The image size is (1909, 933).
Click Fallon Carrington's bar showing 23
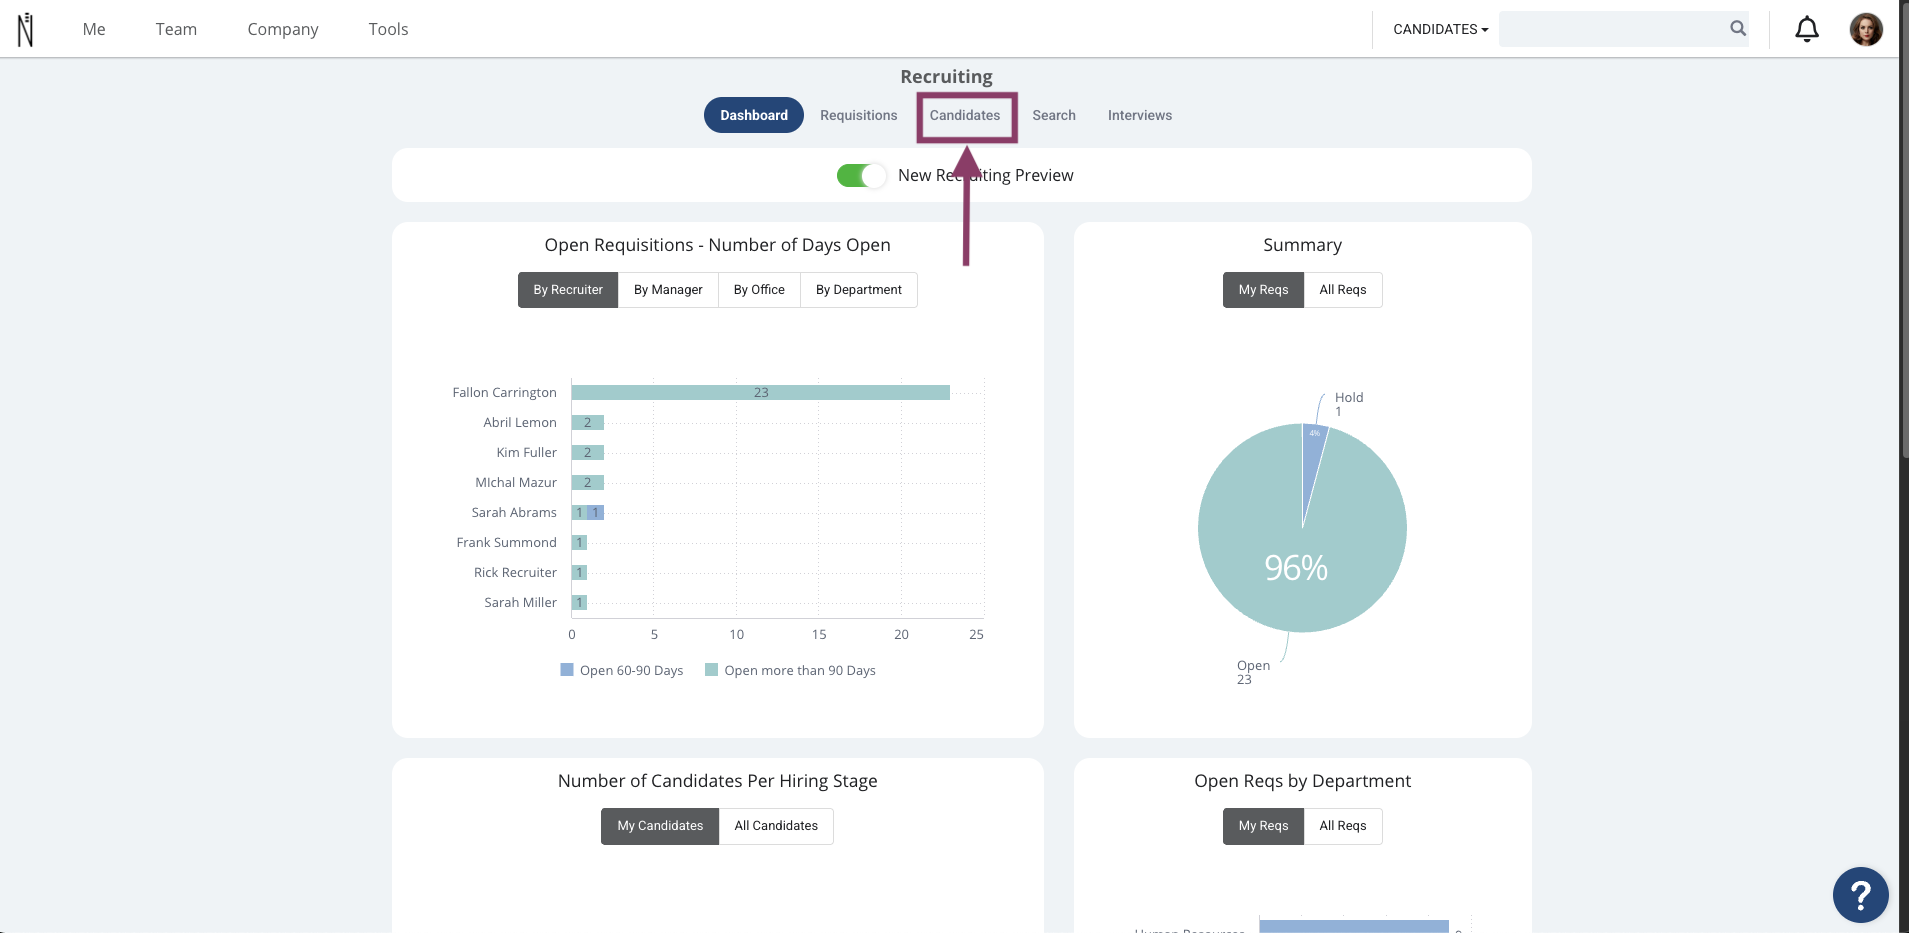[761, 393]
